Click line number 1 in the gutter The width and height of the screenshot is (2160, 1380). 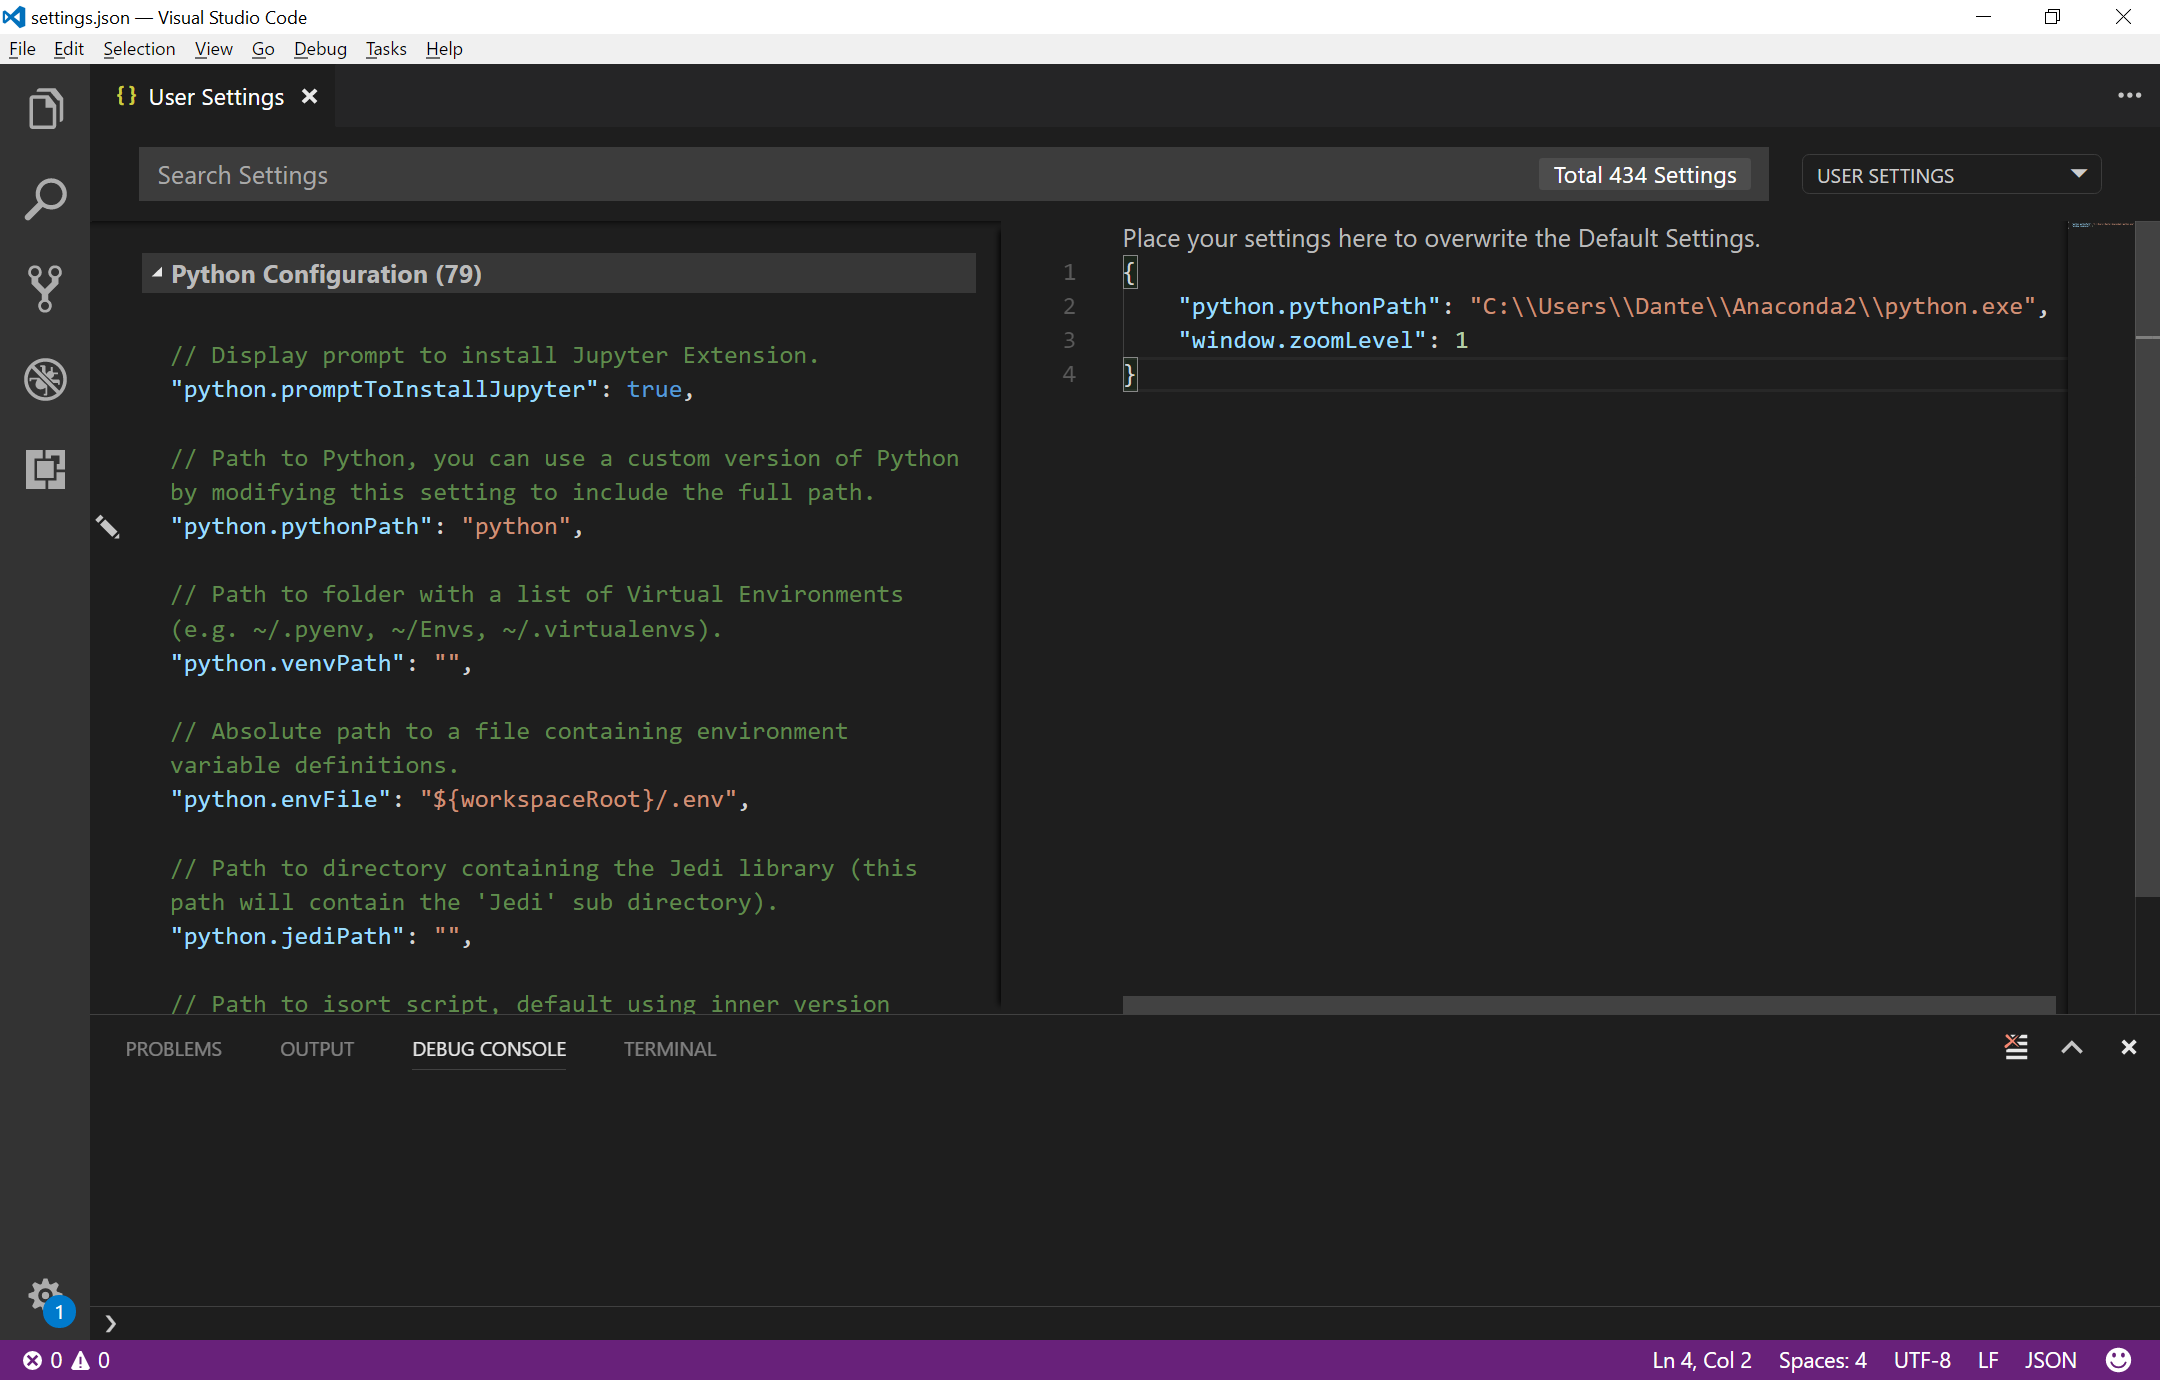click(x=1069, y=272)
